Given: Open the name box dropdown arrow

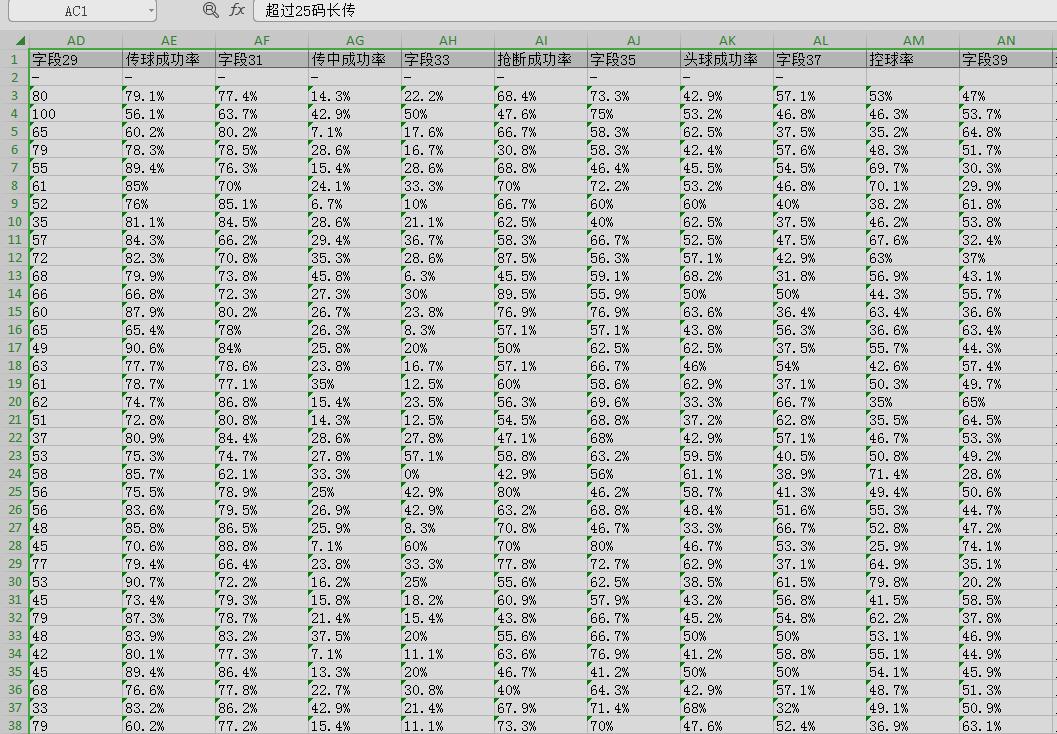Looking at the screenshot, I should [x=151, y=11].
